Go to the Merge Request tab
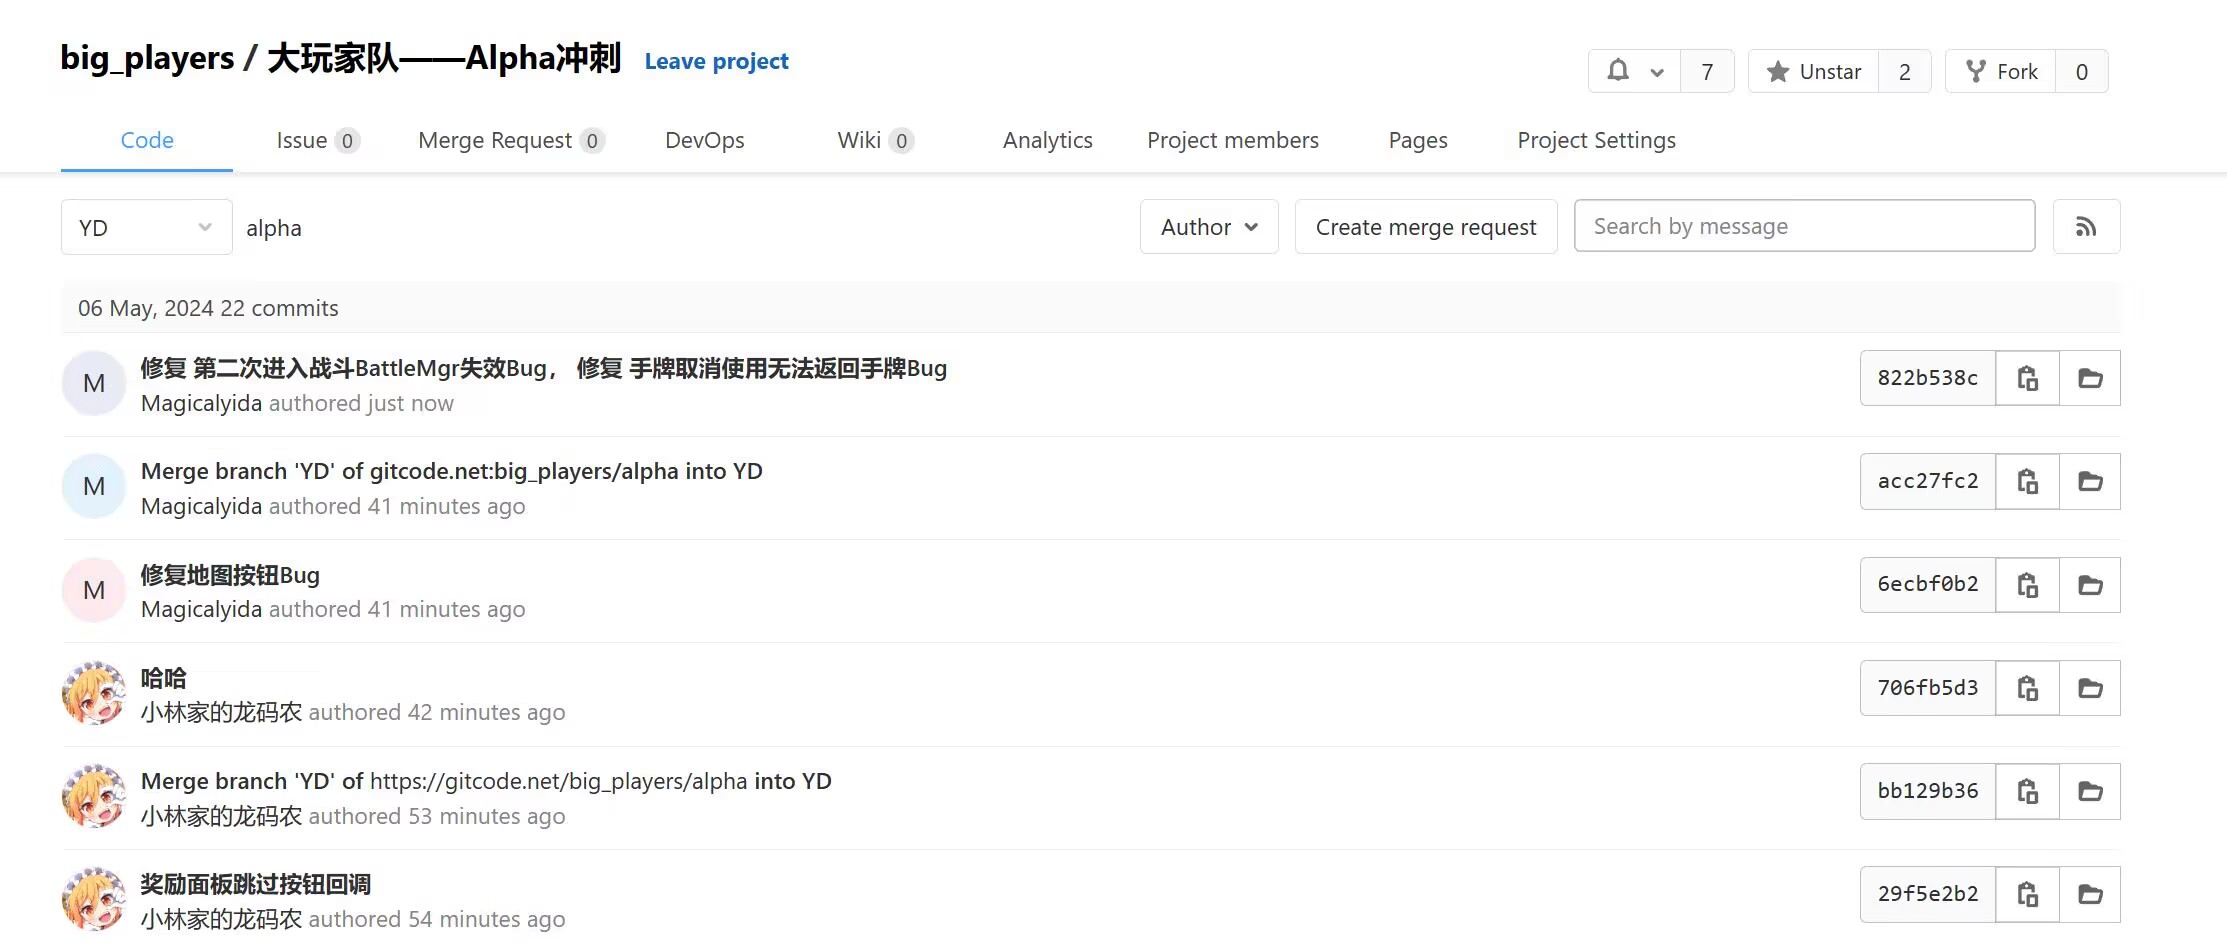Viewport: 2227px width, 949px height. coord(511,140)
